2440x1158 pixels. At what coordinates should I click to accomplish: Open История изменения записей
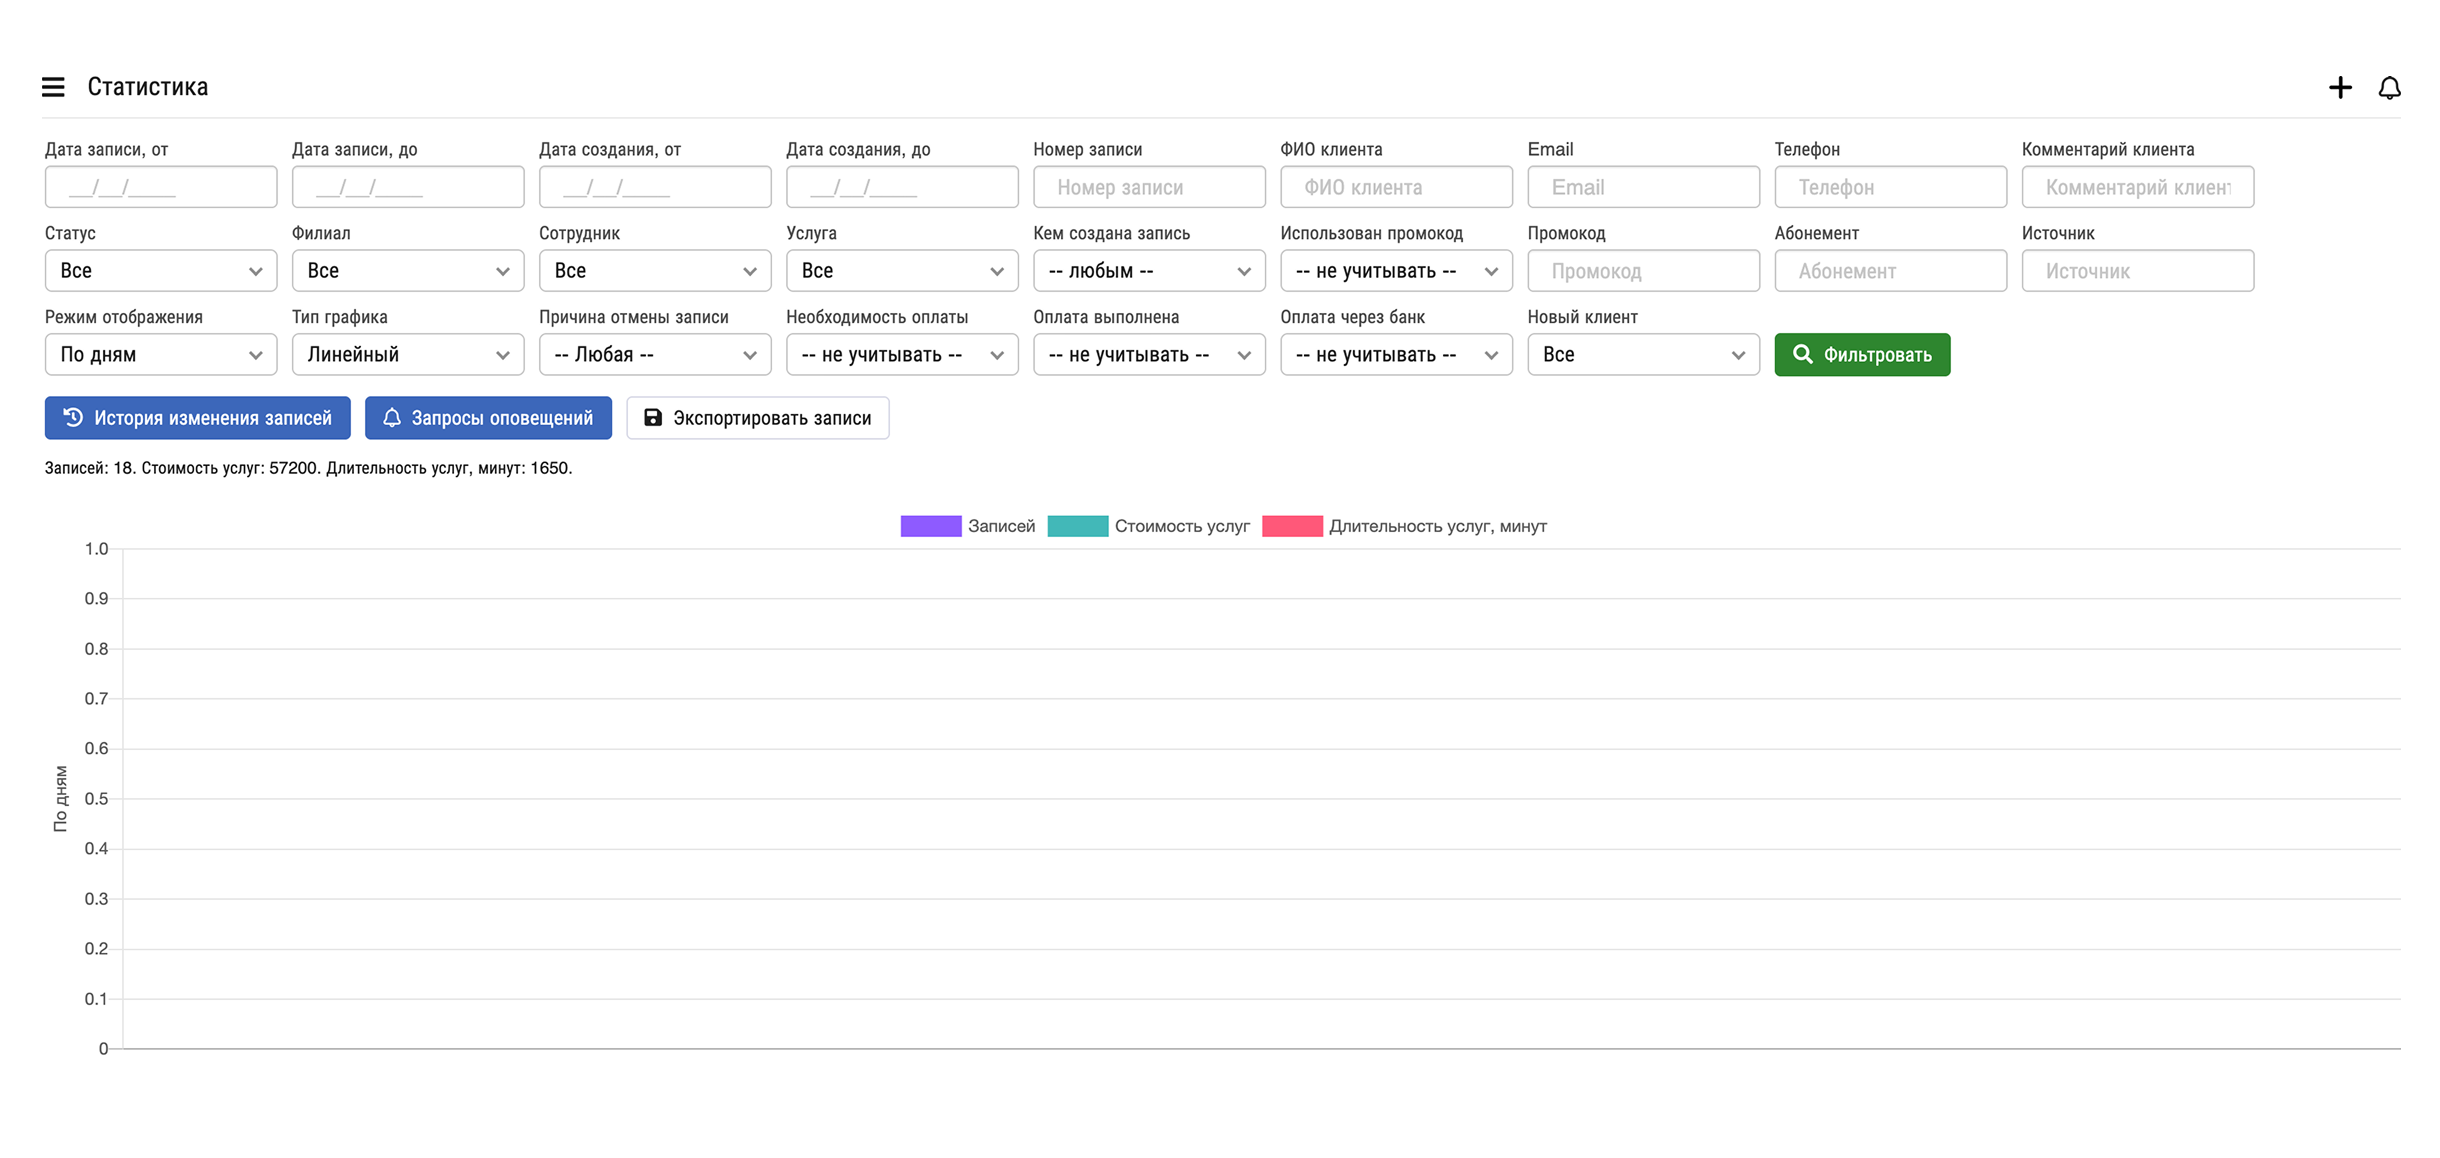point(197,418)
